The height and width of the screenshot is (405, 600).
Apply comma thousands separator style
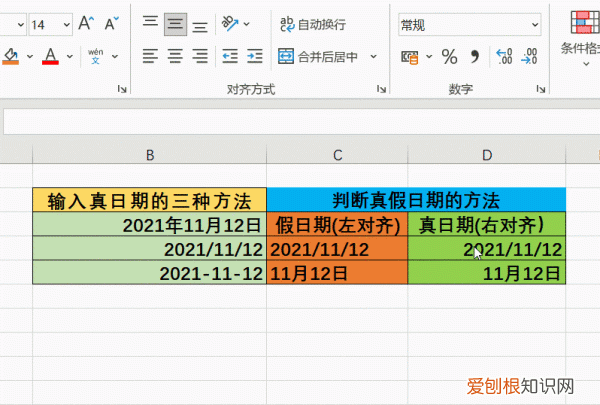pos(474,57)
